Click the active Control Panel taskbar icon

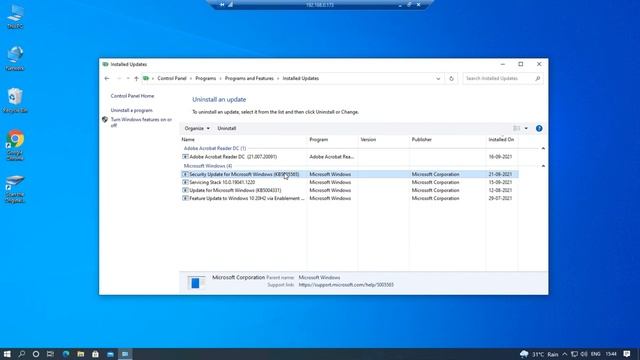[x=125, y=354]
